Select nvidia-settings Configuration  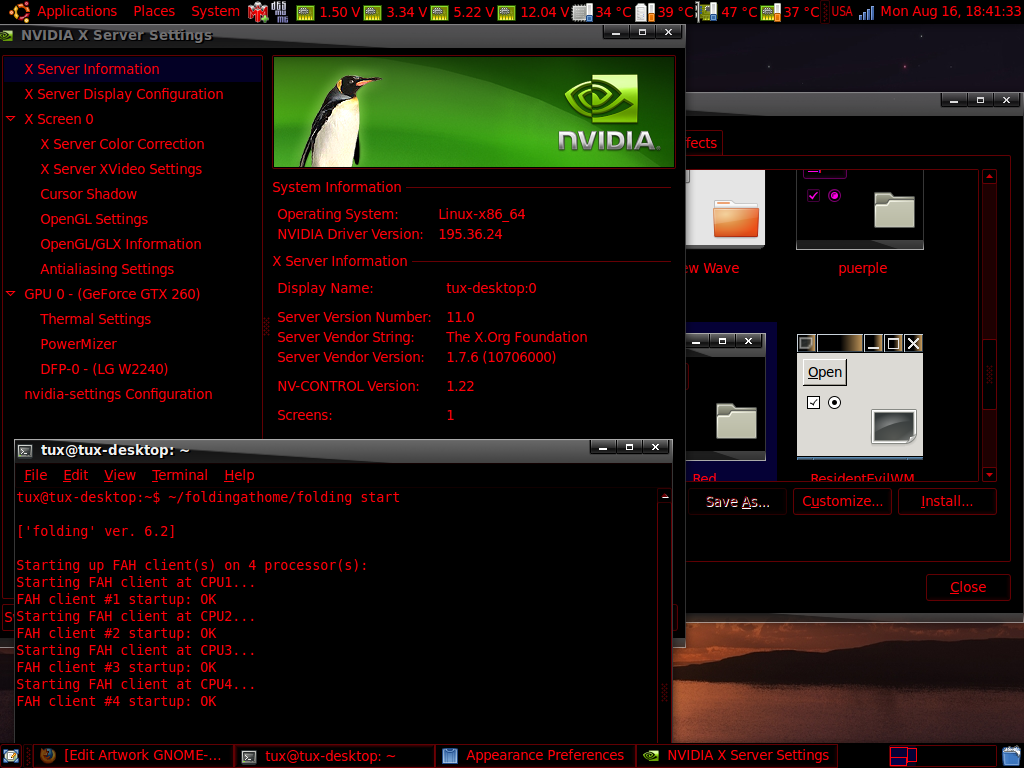[118, 394]
